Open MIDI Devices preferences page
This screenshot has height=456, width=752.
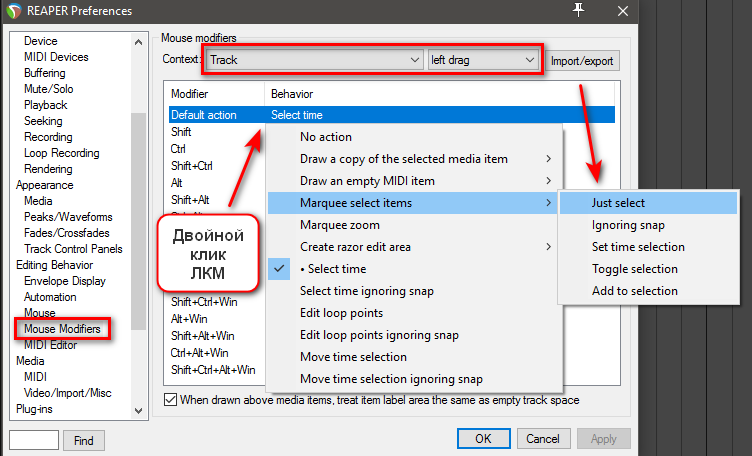[56, 57]
